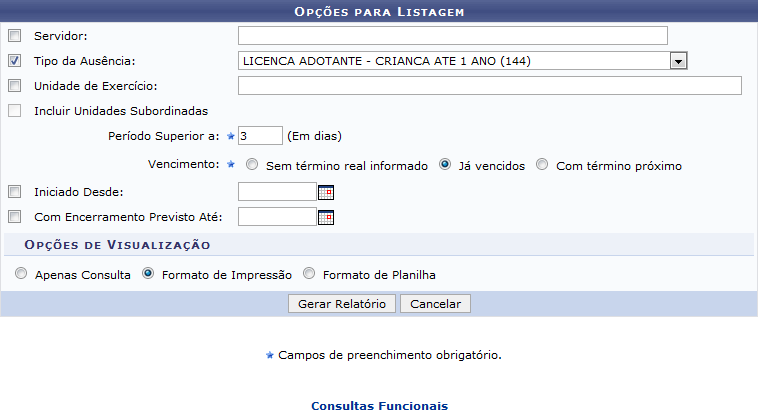This screenshot has height=414, width=758.
Task: Click the Unidade de Exercício input field
Action: tap(489, 86)
